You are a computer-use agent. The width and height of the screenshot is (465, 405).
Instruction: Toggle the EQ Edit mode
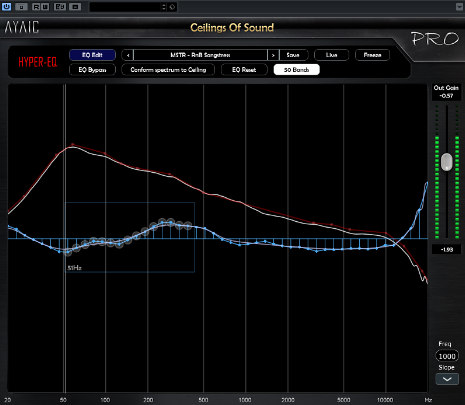(x=92, y=55)
